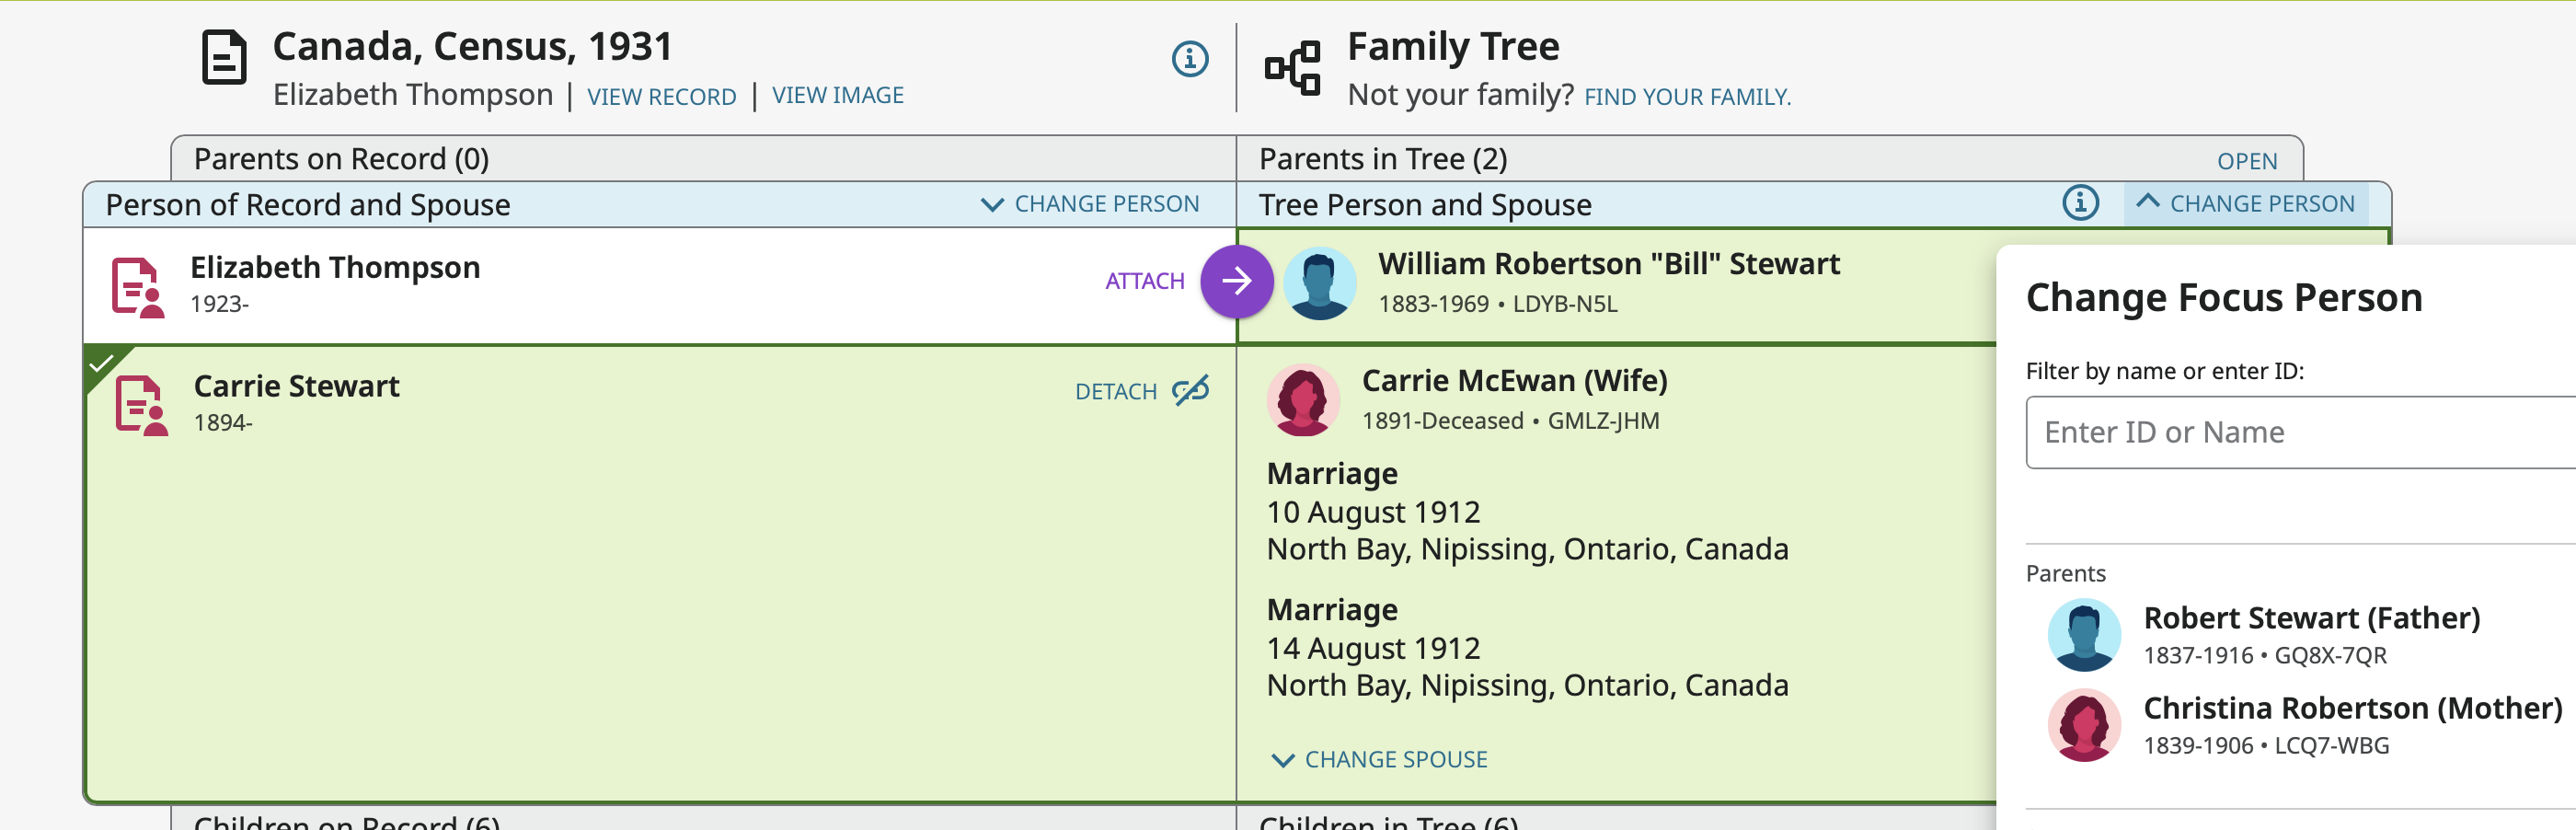Click Elizabeth Thompson's record person icon
This screenshot has height=830, width=2576.
(x=137, y=288)
